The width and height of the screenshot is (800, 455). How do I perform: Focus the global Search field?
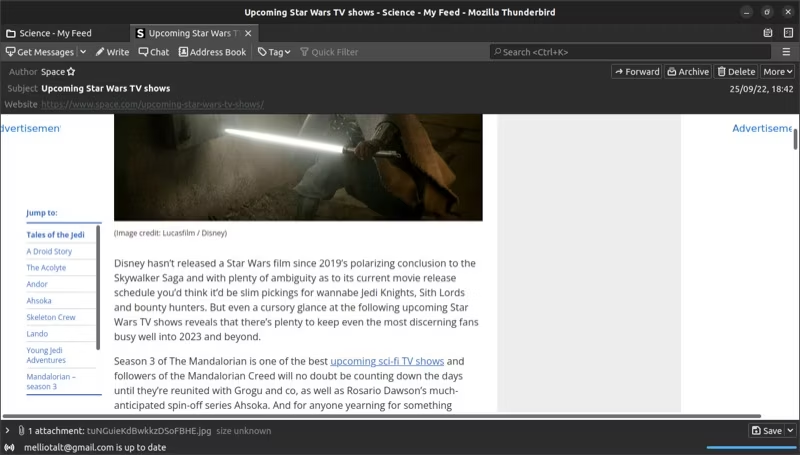click(x=630, y=52)
